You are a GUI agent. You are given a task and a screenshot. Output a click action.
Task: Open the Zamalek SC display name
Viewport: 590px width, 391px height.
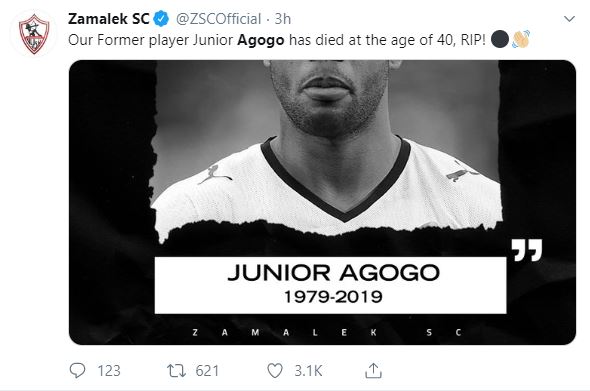point(109,19)
